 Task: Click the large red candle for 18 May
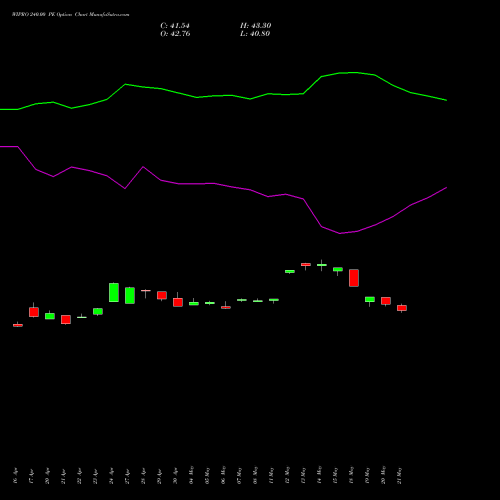tap(354, 278)
